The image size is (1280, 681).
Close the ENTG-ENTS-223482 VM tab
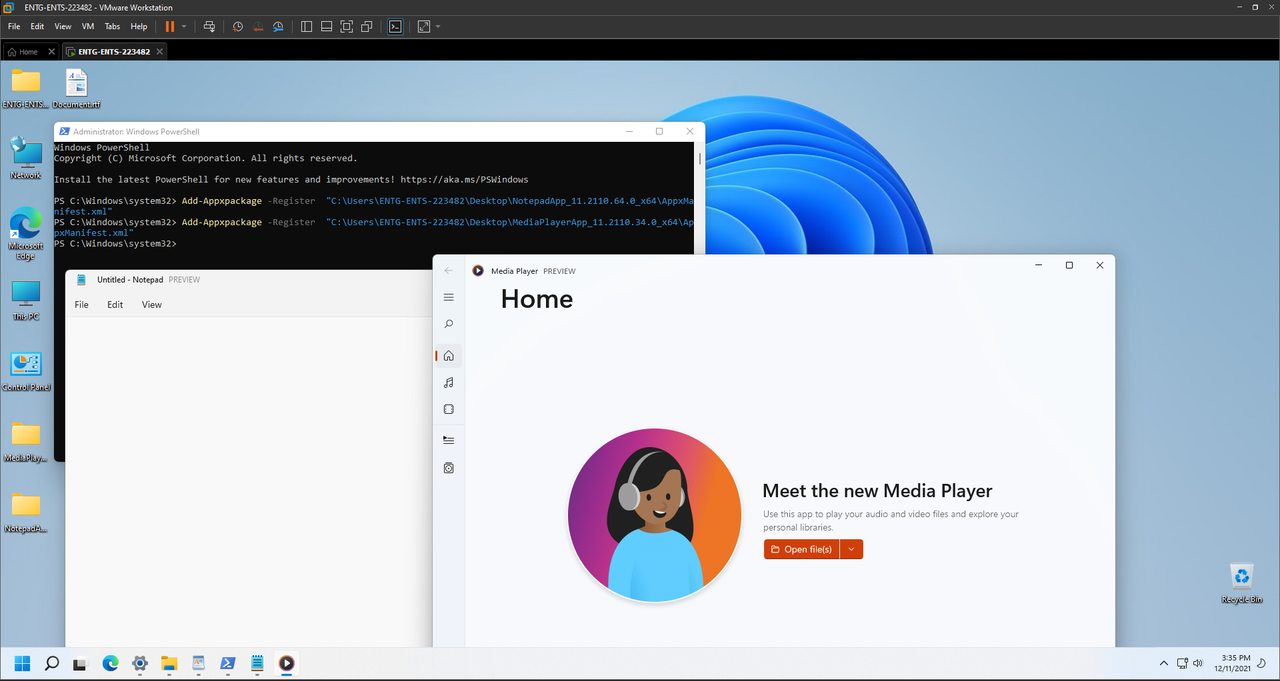[x=159, y=51]
